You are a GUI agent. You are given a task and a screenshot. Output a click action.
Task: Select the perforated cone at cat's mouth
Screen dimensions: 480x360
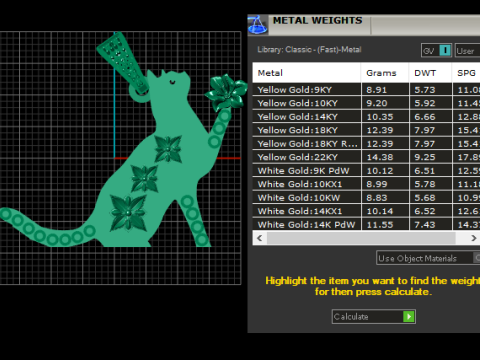(x=123, y=62)
